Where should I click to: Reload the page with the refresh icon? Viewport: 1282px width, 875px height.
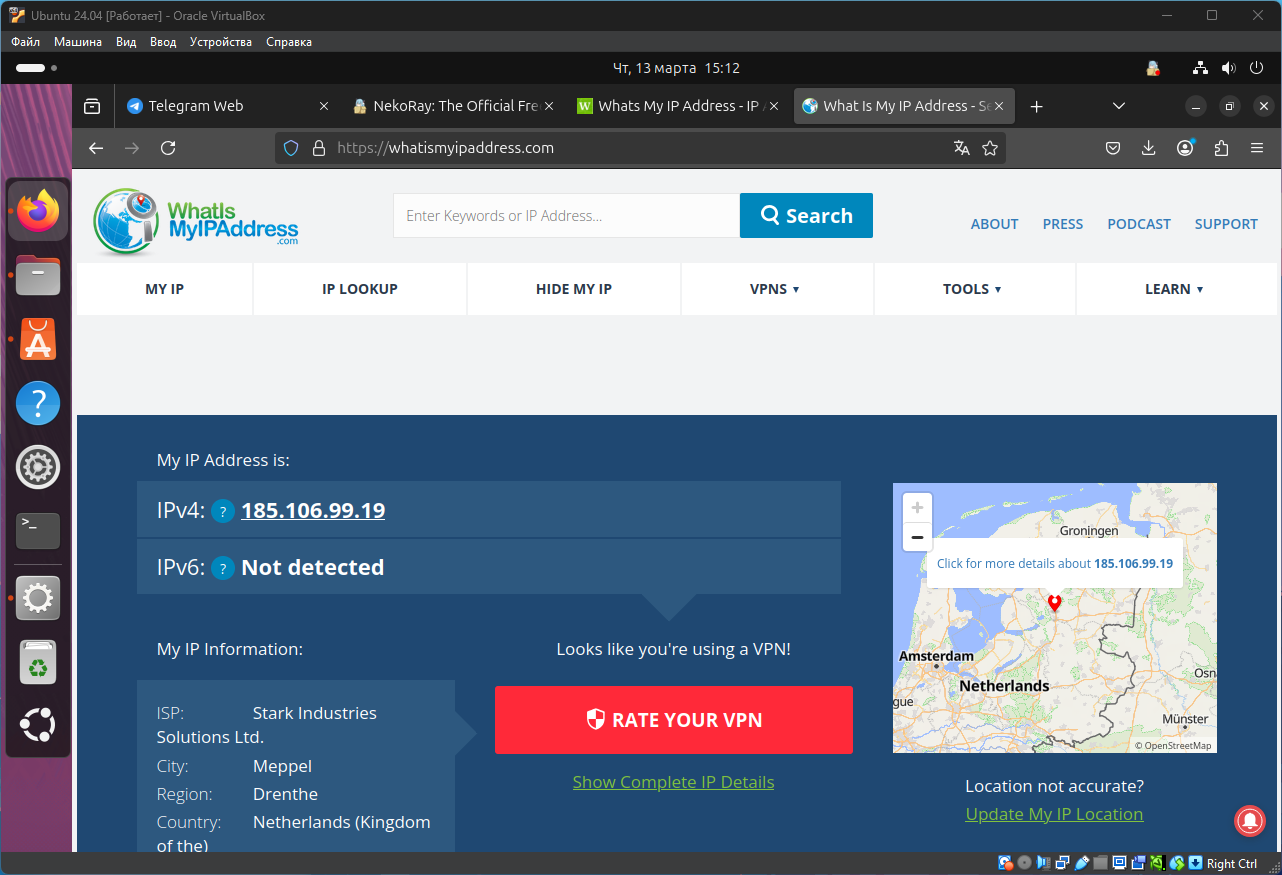coord(168,148)
